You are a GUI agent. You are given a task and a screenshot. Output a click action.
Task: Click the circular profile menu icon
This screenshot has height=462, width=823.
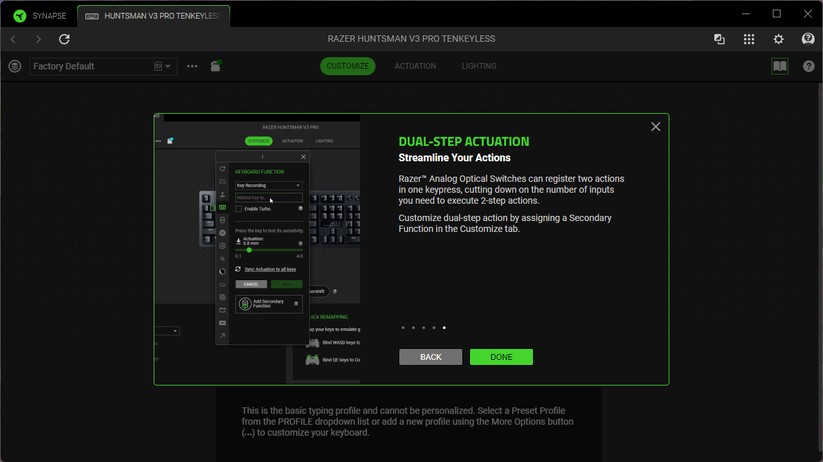(x=14, y=66)
